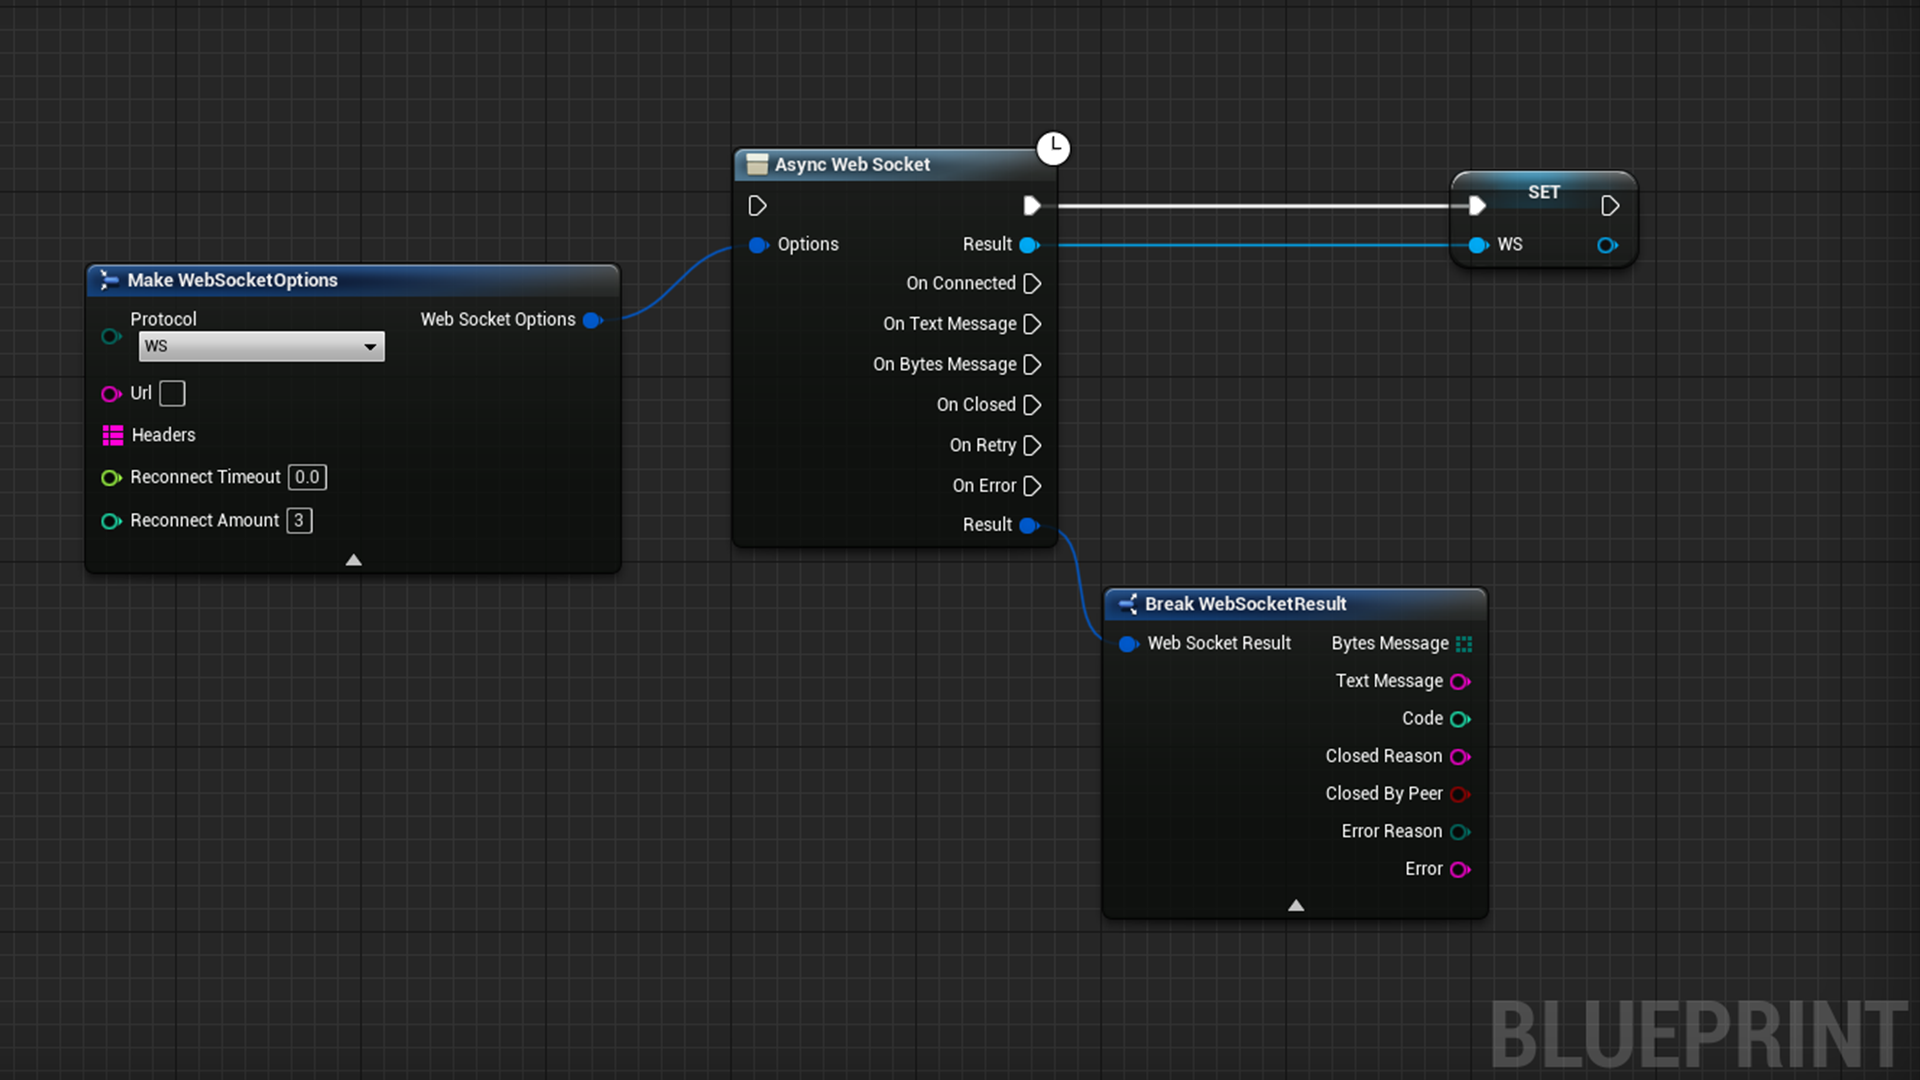Select the Async Web Socket node title
1920x1080 pixels.
pyautogui.click(x=852, y=165)
